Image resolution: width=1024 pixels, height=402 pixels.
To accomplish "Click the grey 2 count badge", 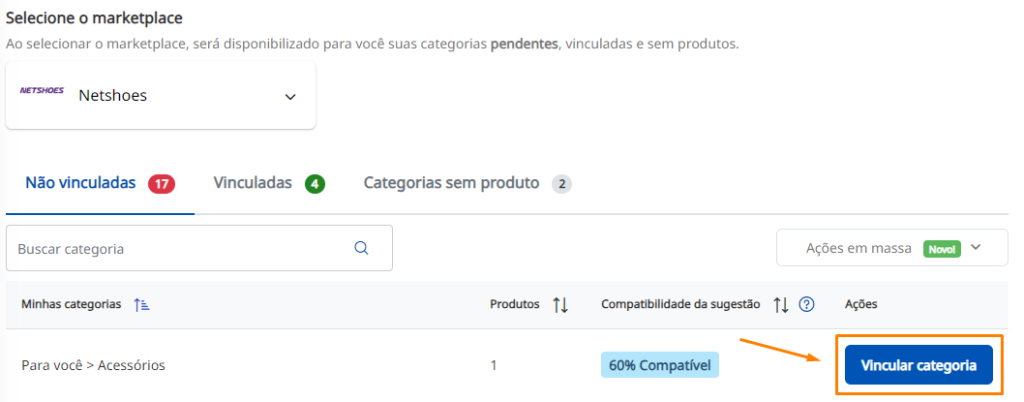I will [x=562, y=185].
